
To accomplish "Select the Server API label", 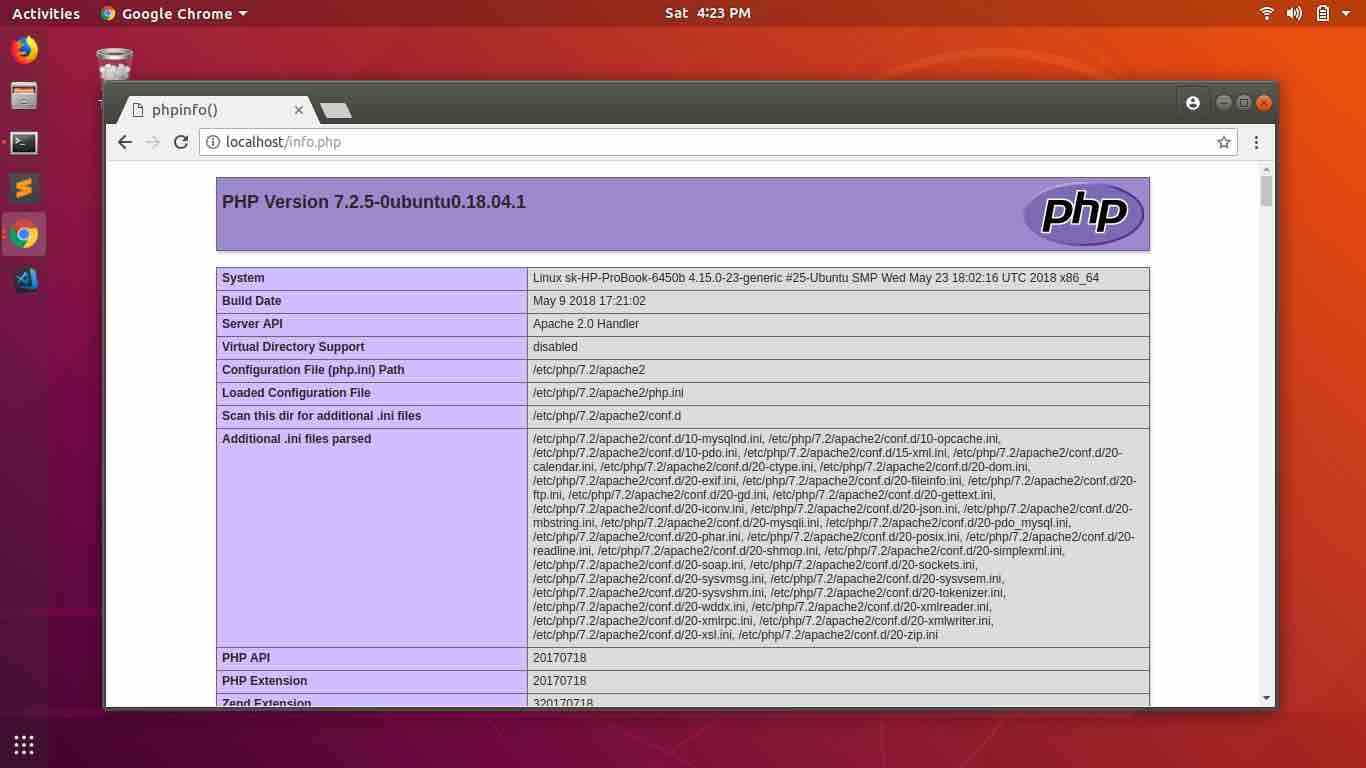I will click(252, 324).
